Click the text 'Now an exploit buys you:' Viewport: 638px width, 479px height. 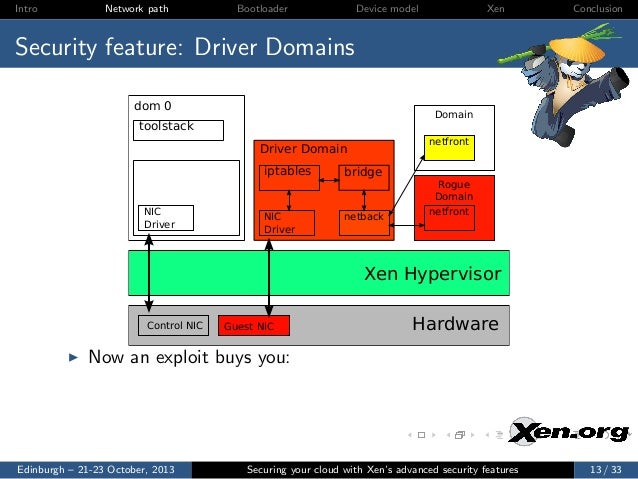pyautogui.click(x=189, y=357)
